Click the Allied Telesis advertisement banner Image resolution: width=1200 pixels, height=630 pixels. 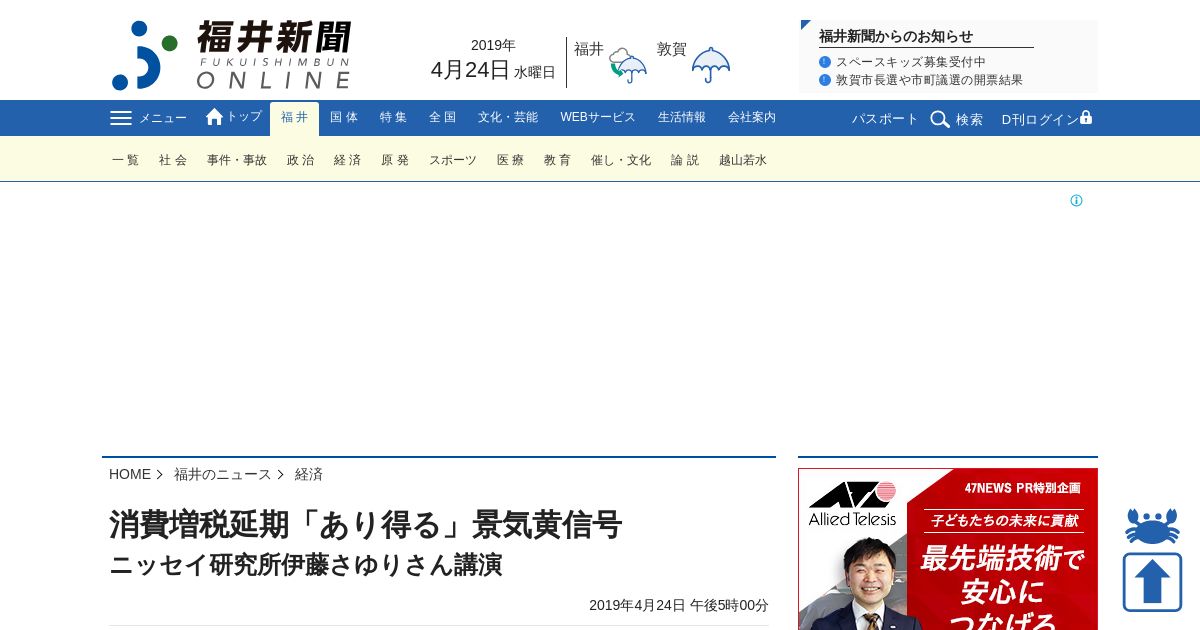coord(948,549)
